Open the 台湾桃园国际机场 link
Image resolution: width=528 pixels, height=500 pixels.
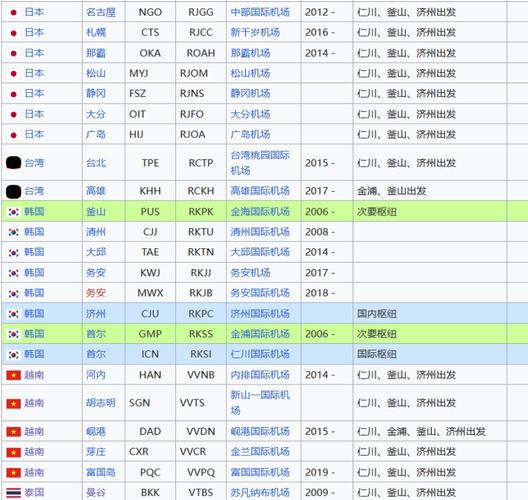pos(260,163)
